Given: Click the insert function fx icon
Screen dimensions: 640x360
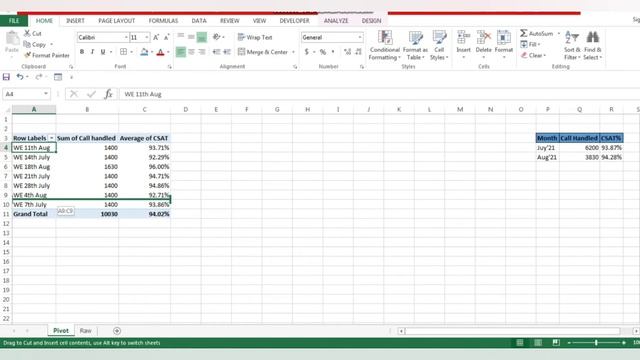Looking at the screenshot, I should click(x=108, y=94).
